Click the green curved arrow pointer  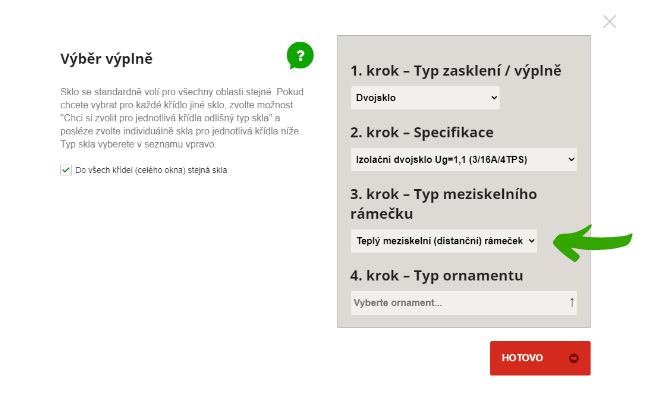(x=594, y=240)
